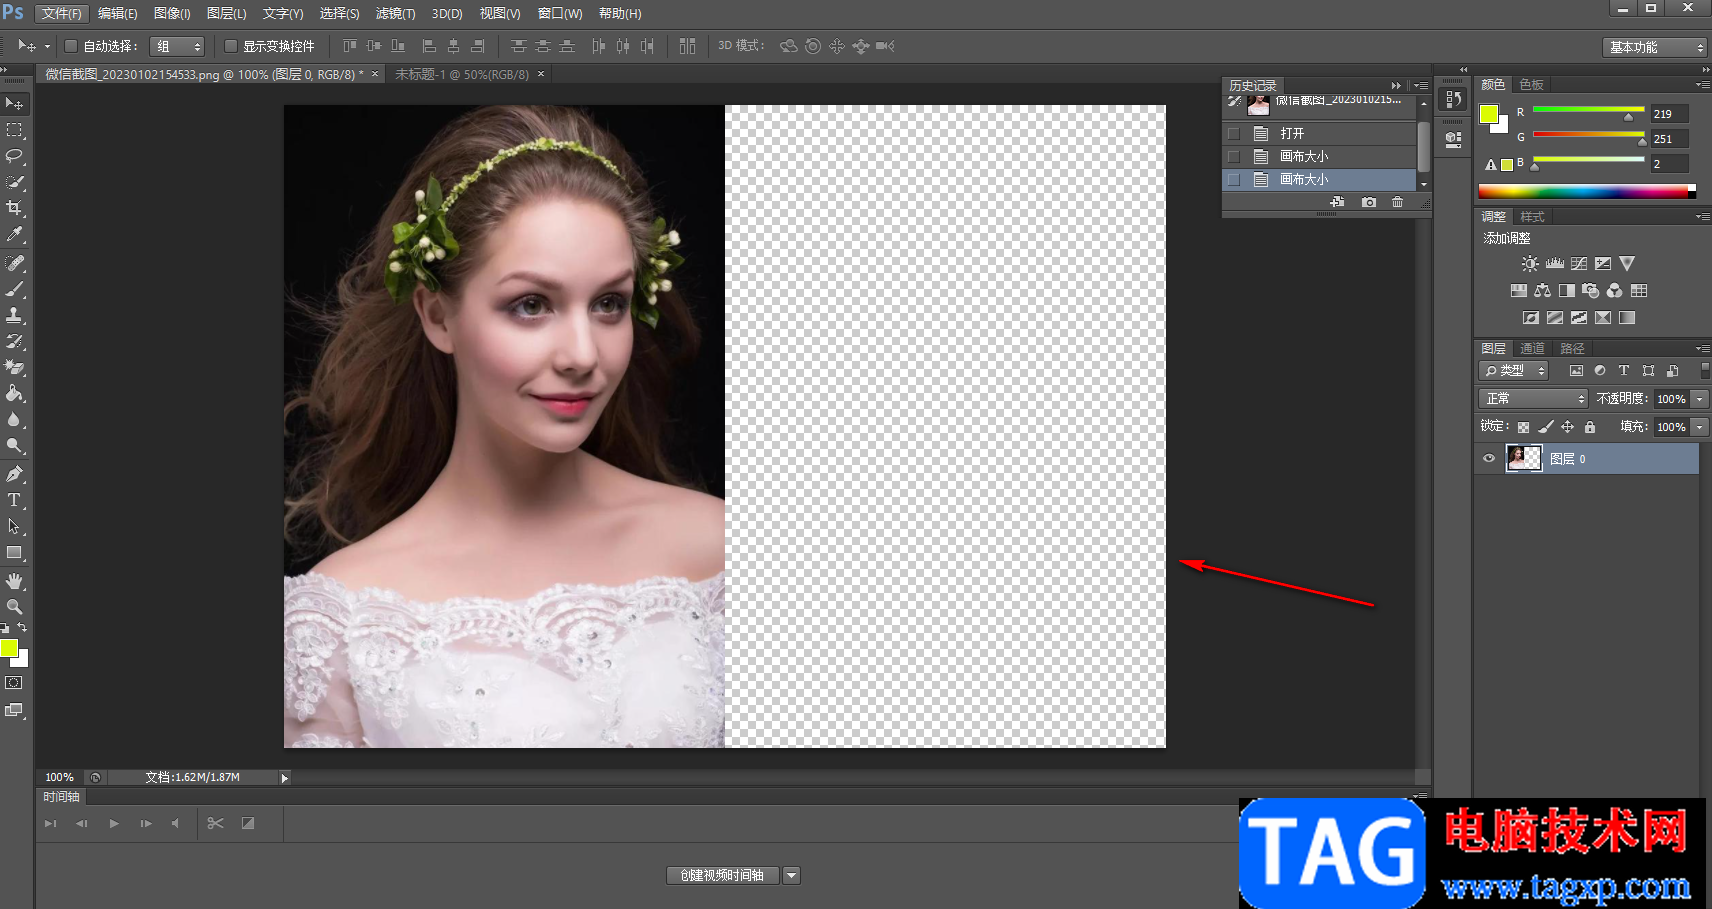Toggle lock image pixels brush icon

[x=1546, y=427]
